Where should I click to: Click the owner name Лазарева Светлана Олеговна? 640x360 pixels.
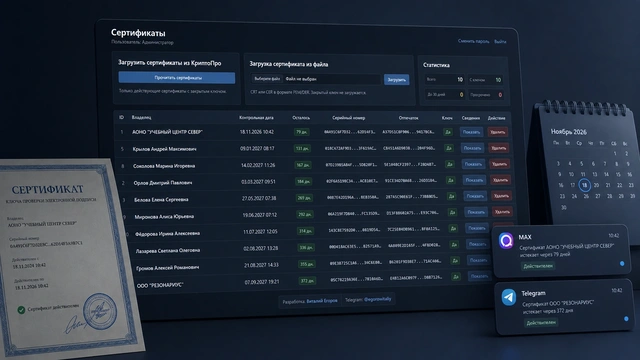(x=168, y=251)
